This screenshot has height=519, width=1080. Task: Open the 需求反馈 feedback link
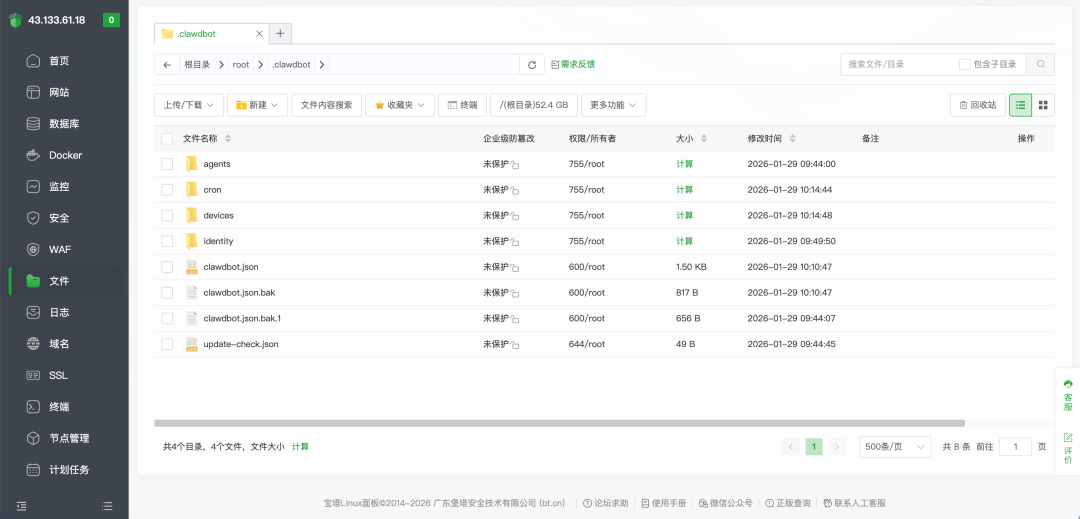point(573,64)
